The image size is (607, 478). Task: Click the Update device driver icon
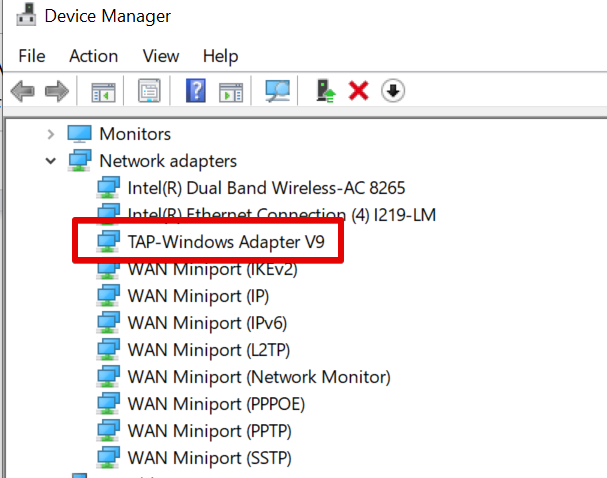326,91
